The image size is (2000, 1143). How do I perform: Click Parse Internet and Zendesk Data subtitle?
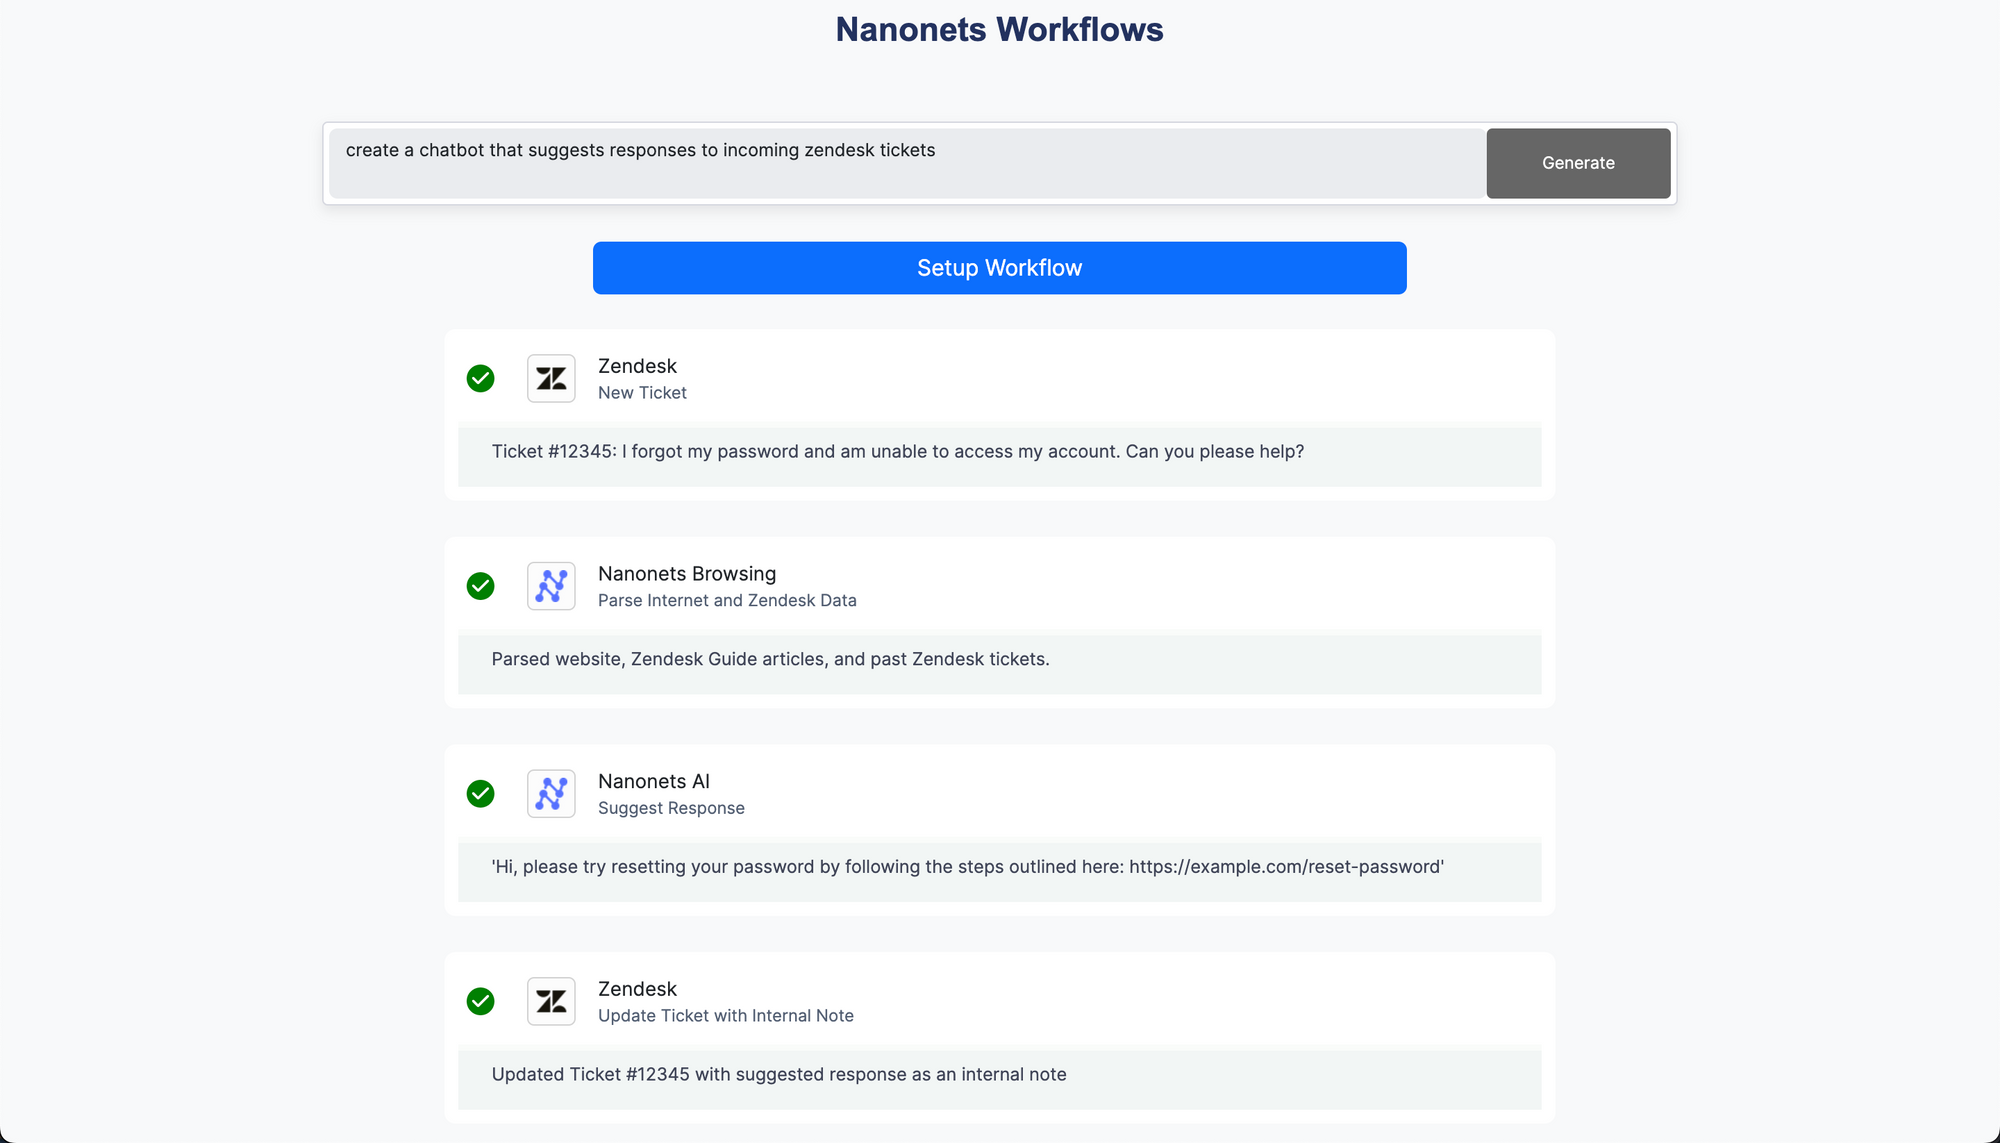click(727, 601)
